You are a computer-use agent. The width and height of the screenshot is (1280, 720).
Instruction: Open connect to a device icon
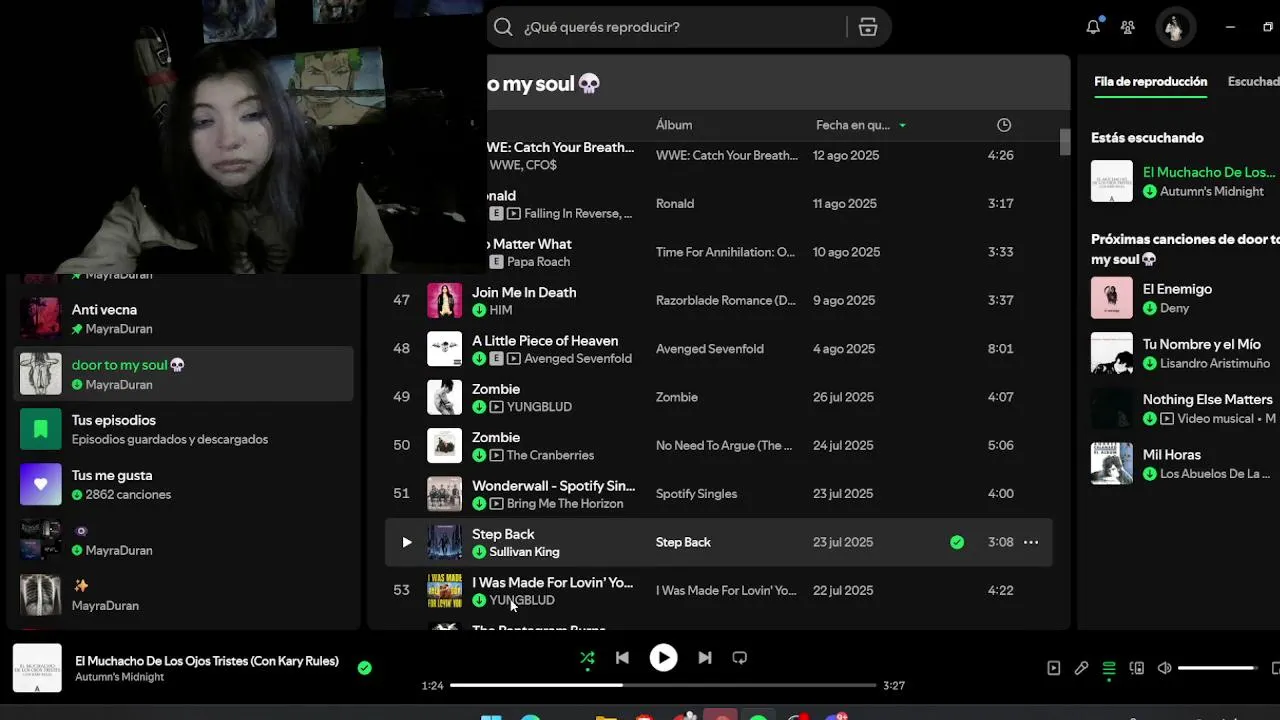click(1137, 668)
